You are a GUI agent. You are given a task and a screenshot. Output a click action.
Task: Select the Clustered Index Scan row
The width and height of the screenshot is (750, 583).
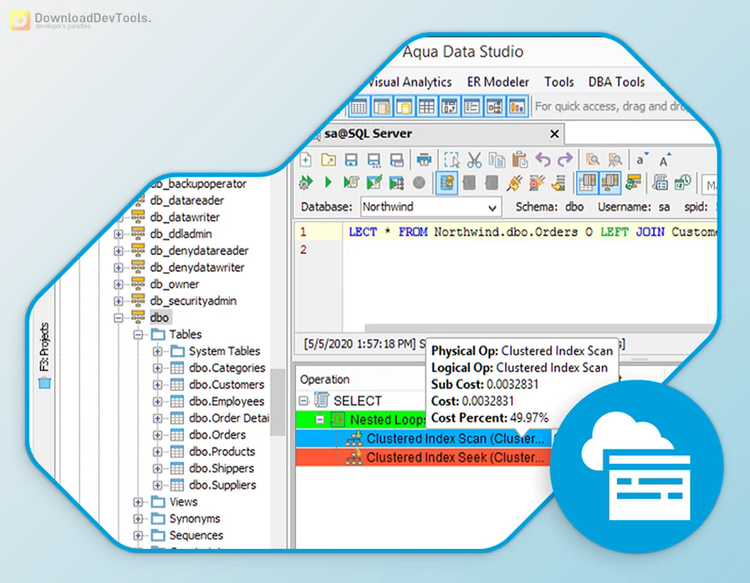pos(423,439)
